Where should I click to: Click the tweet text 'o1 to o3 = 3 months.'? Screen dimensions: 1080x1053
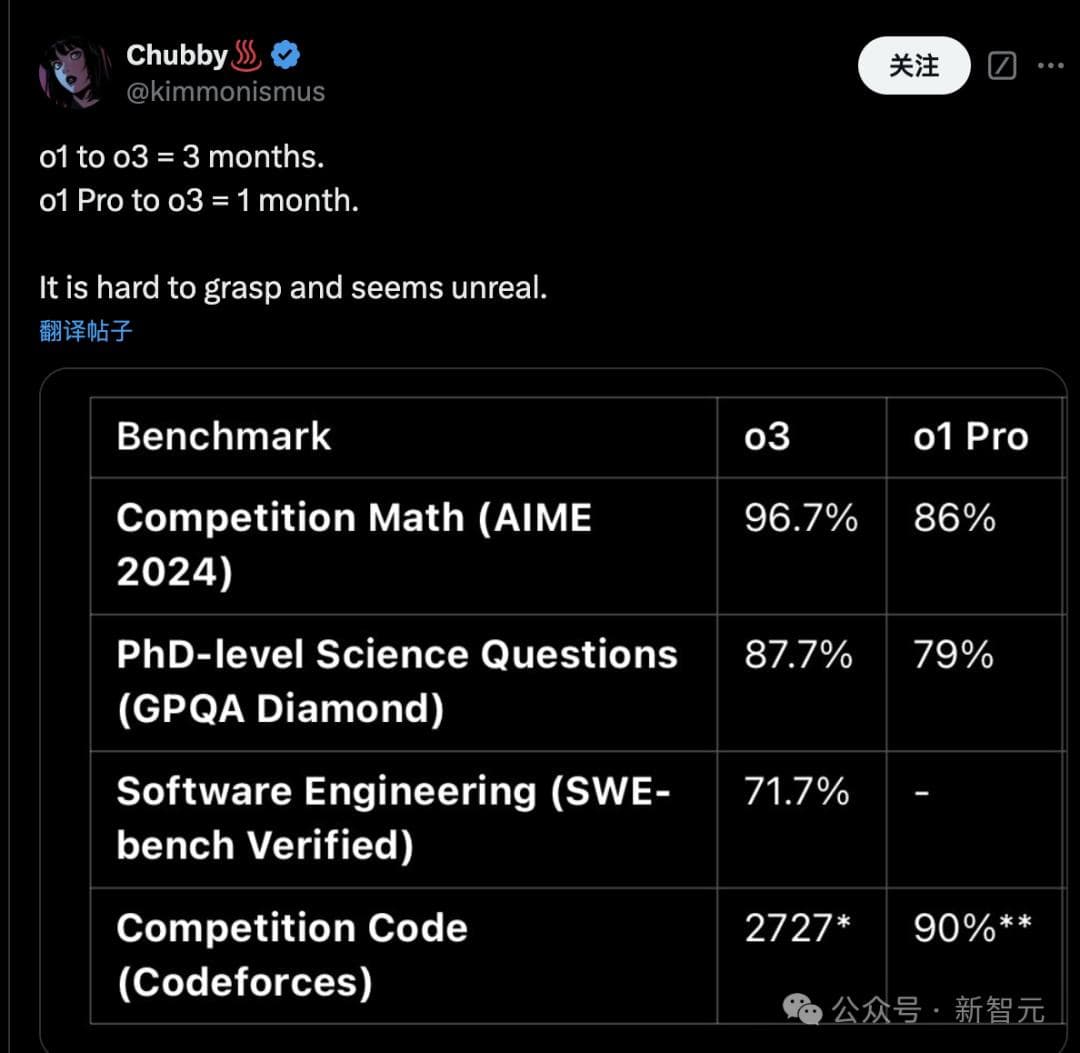coord(182,157)
